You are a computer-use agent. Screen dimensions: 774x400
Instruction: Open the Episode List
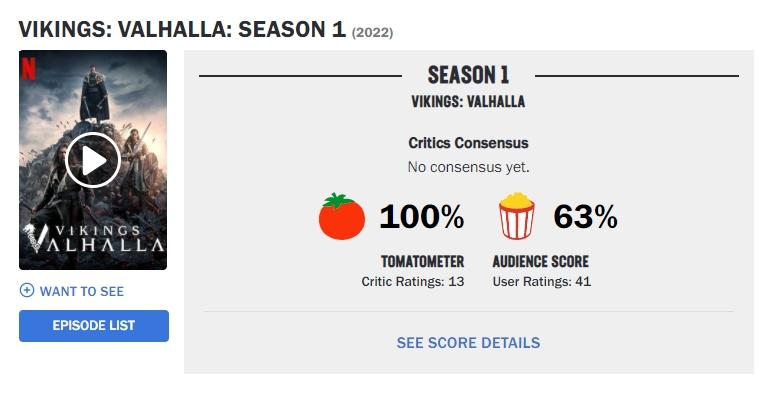tap(94, 326)
